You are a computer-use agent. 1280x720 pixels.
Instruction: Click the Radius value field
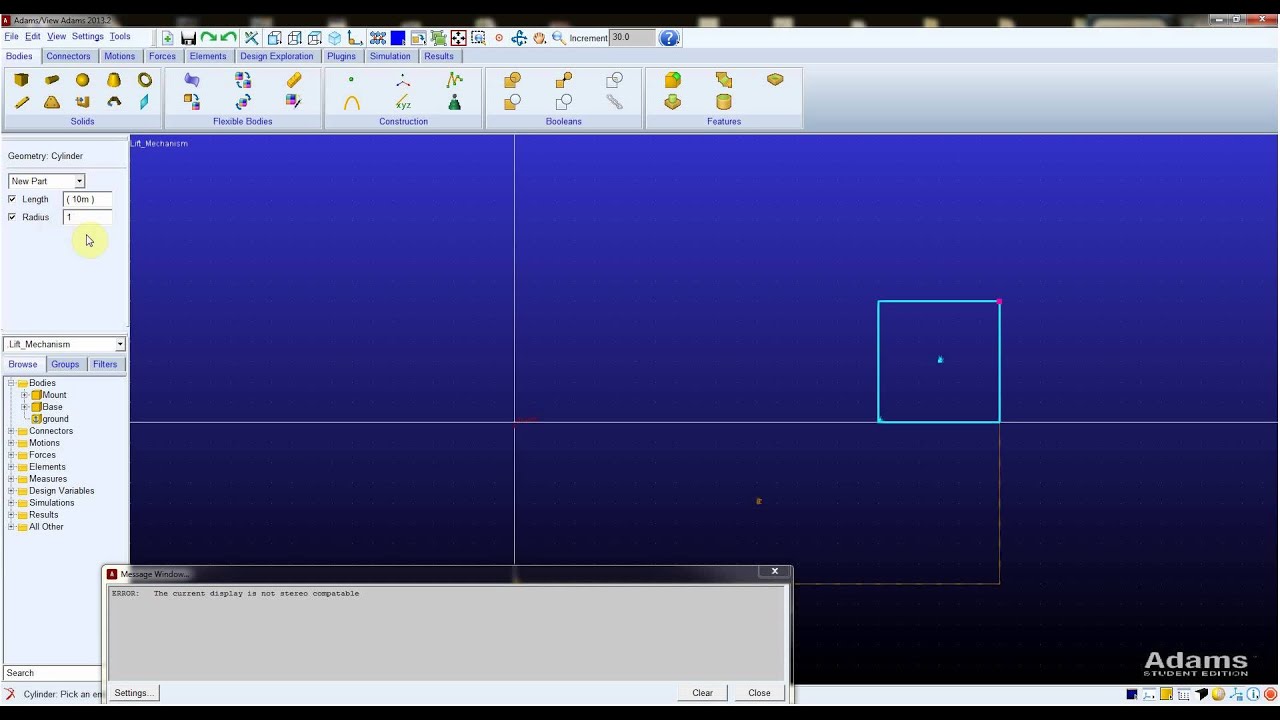[x=87, y=217]
